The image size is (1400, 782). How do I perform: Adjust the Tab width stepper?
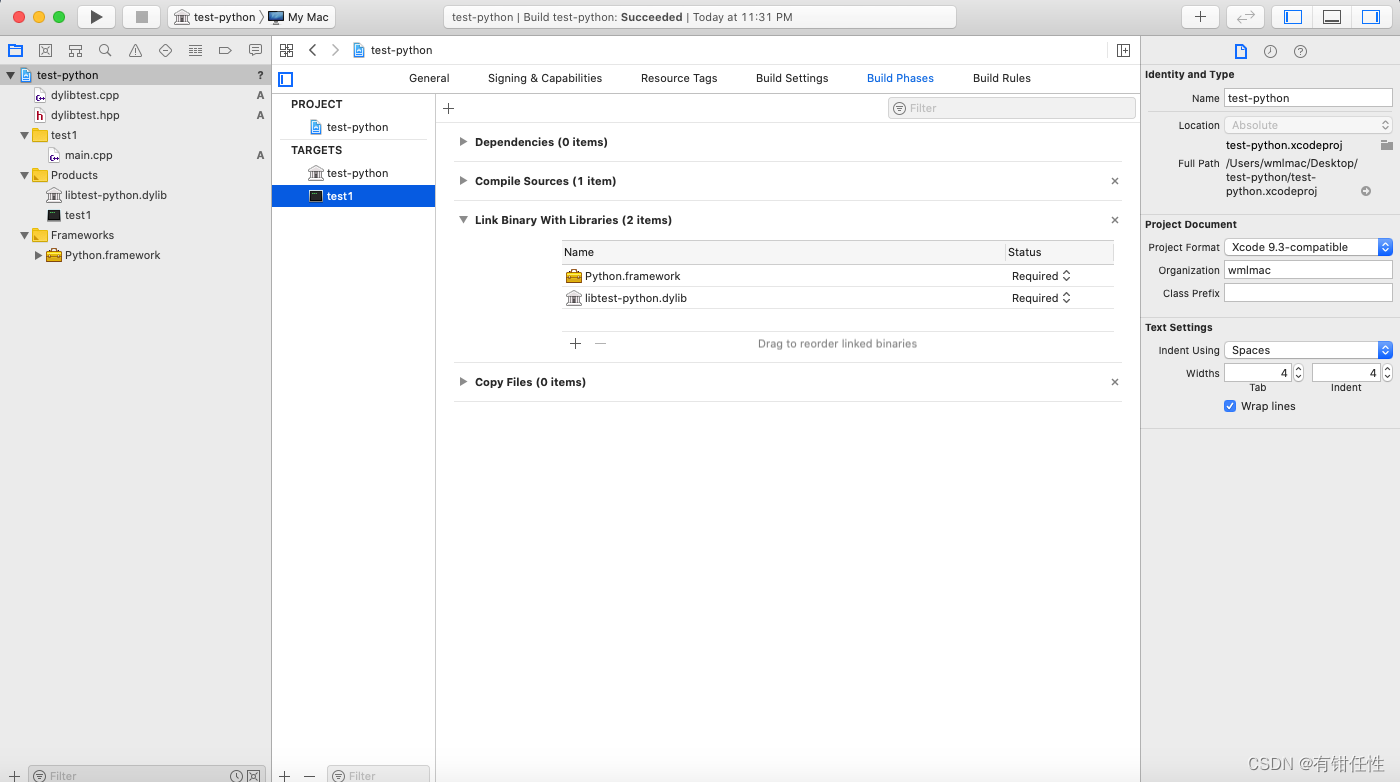tap(1298, 373)
